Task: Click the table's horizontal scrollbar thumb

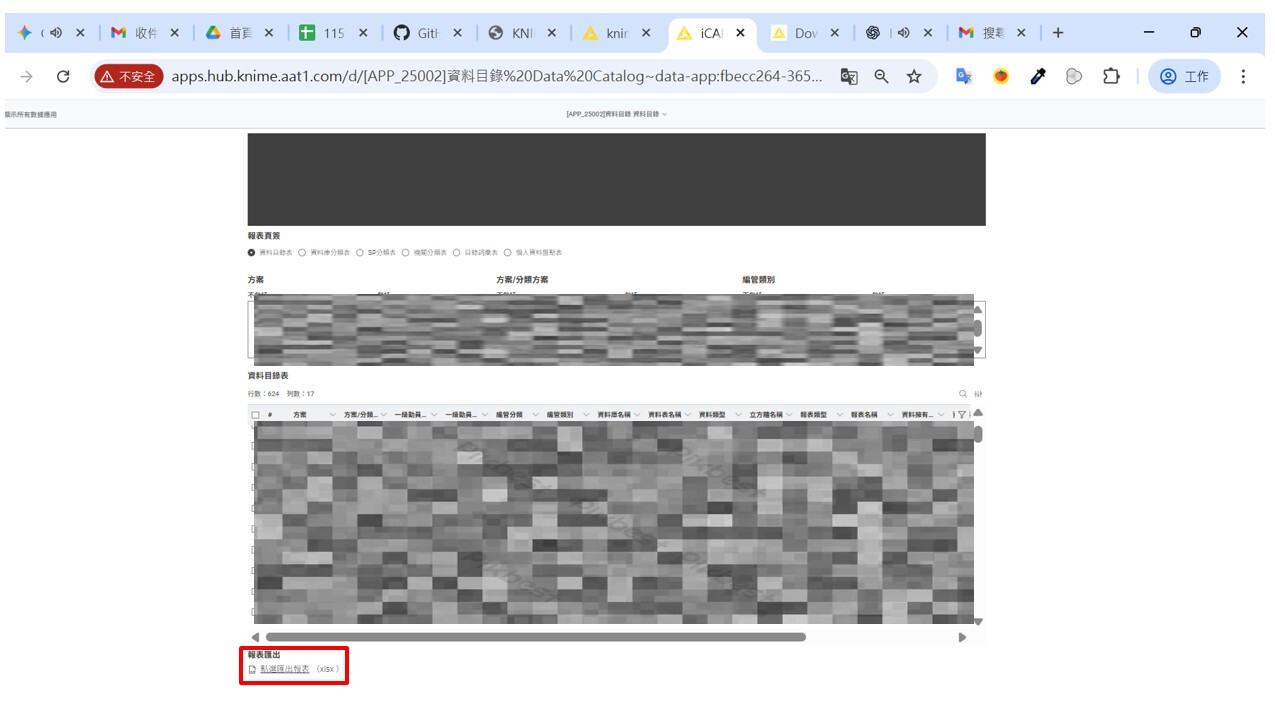Action: pos(535,637)
